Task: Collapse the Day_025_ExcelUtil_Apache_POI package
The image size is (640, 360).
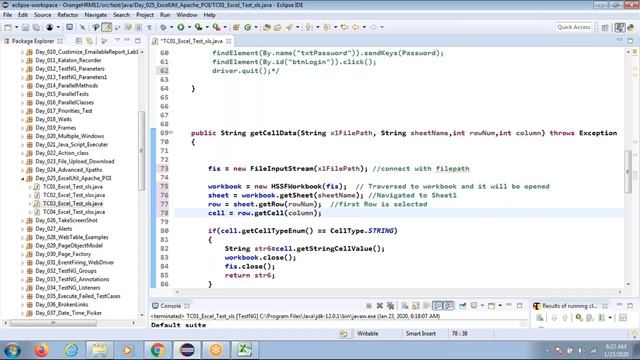Action: (x=22, y=178)
